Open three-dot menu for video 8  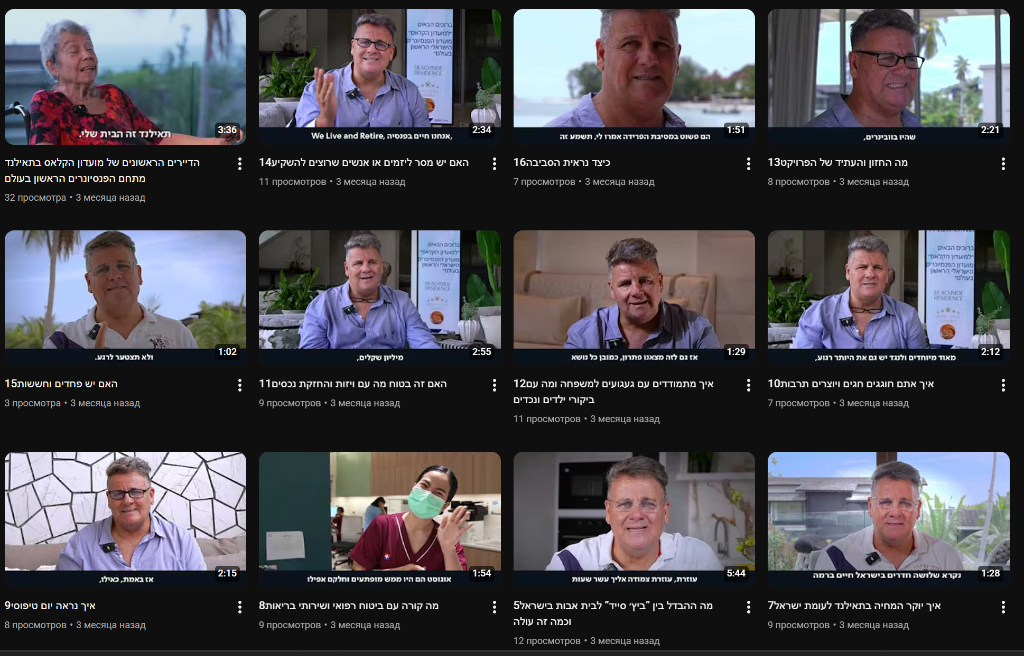pos(494,607)
